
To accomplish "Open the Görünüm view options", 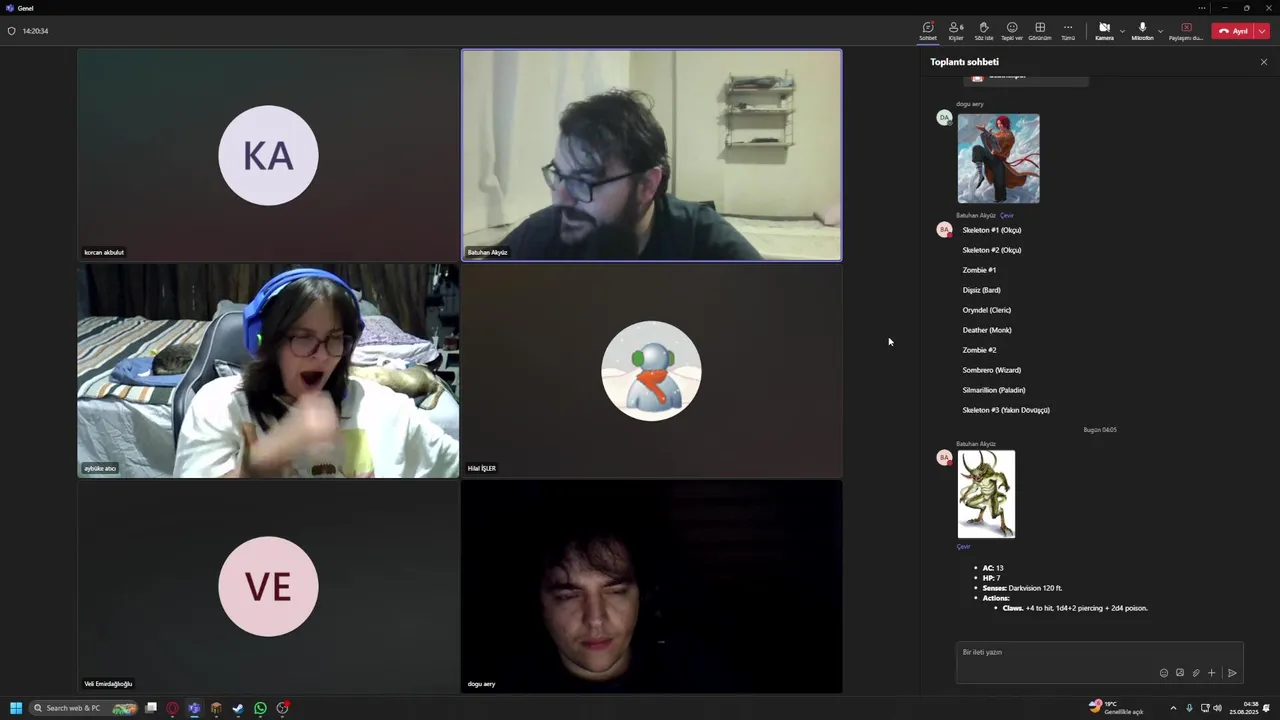I will point(1040,31).
